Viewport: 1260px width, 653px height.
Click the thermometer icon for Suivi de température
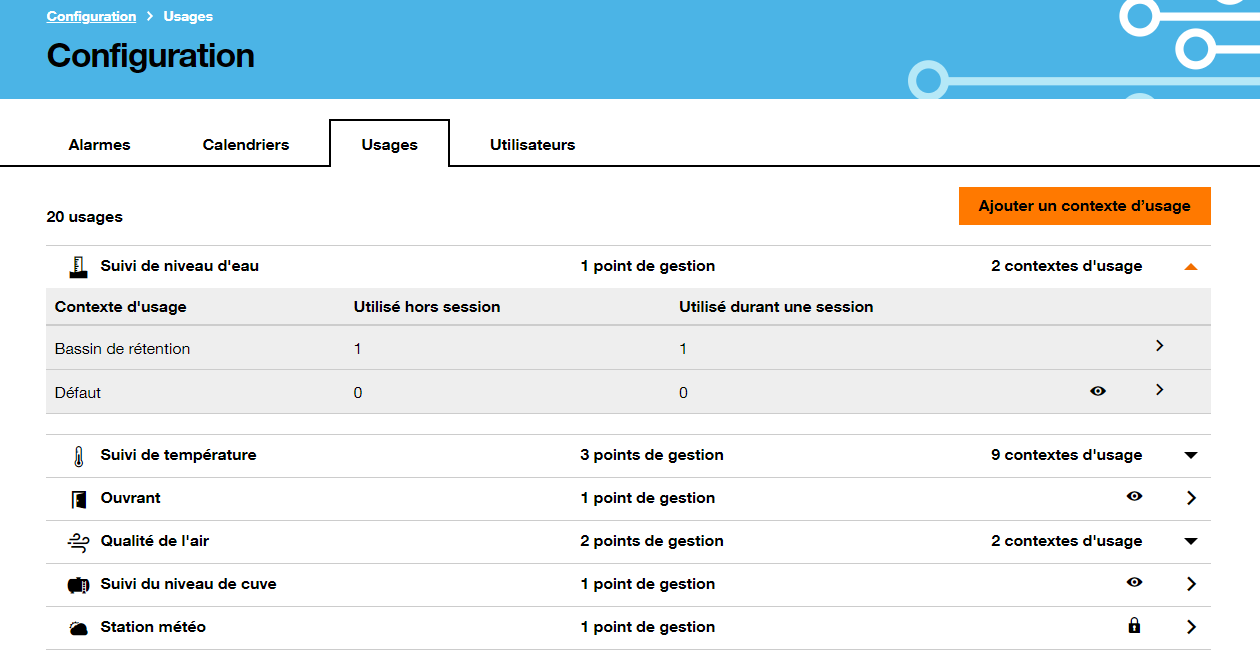(x=76, y=455)
